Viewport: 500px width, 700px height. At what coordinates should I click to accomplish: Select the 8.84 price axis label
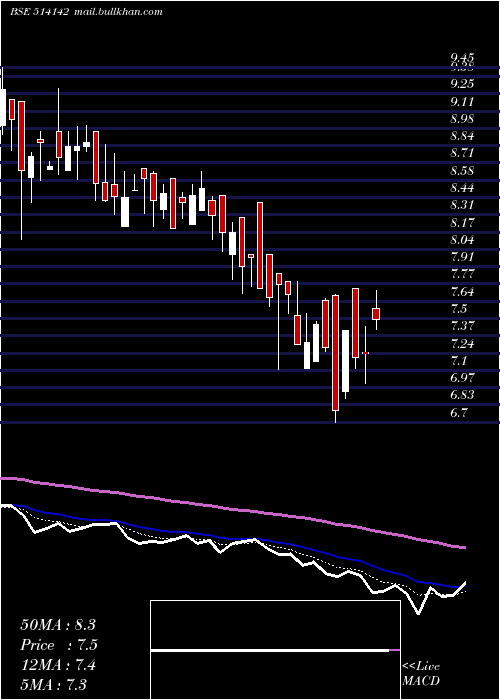point(462,136)
